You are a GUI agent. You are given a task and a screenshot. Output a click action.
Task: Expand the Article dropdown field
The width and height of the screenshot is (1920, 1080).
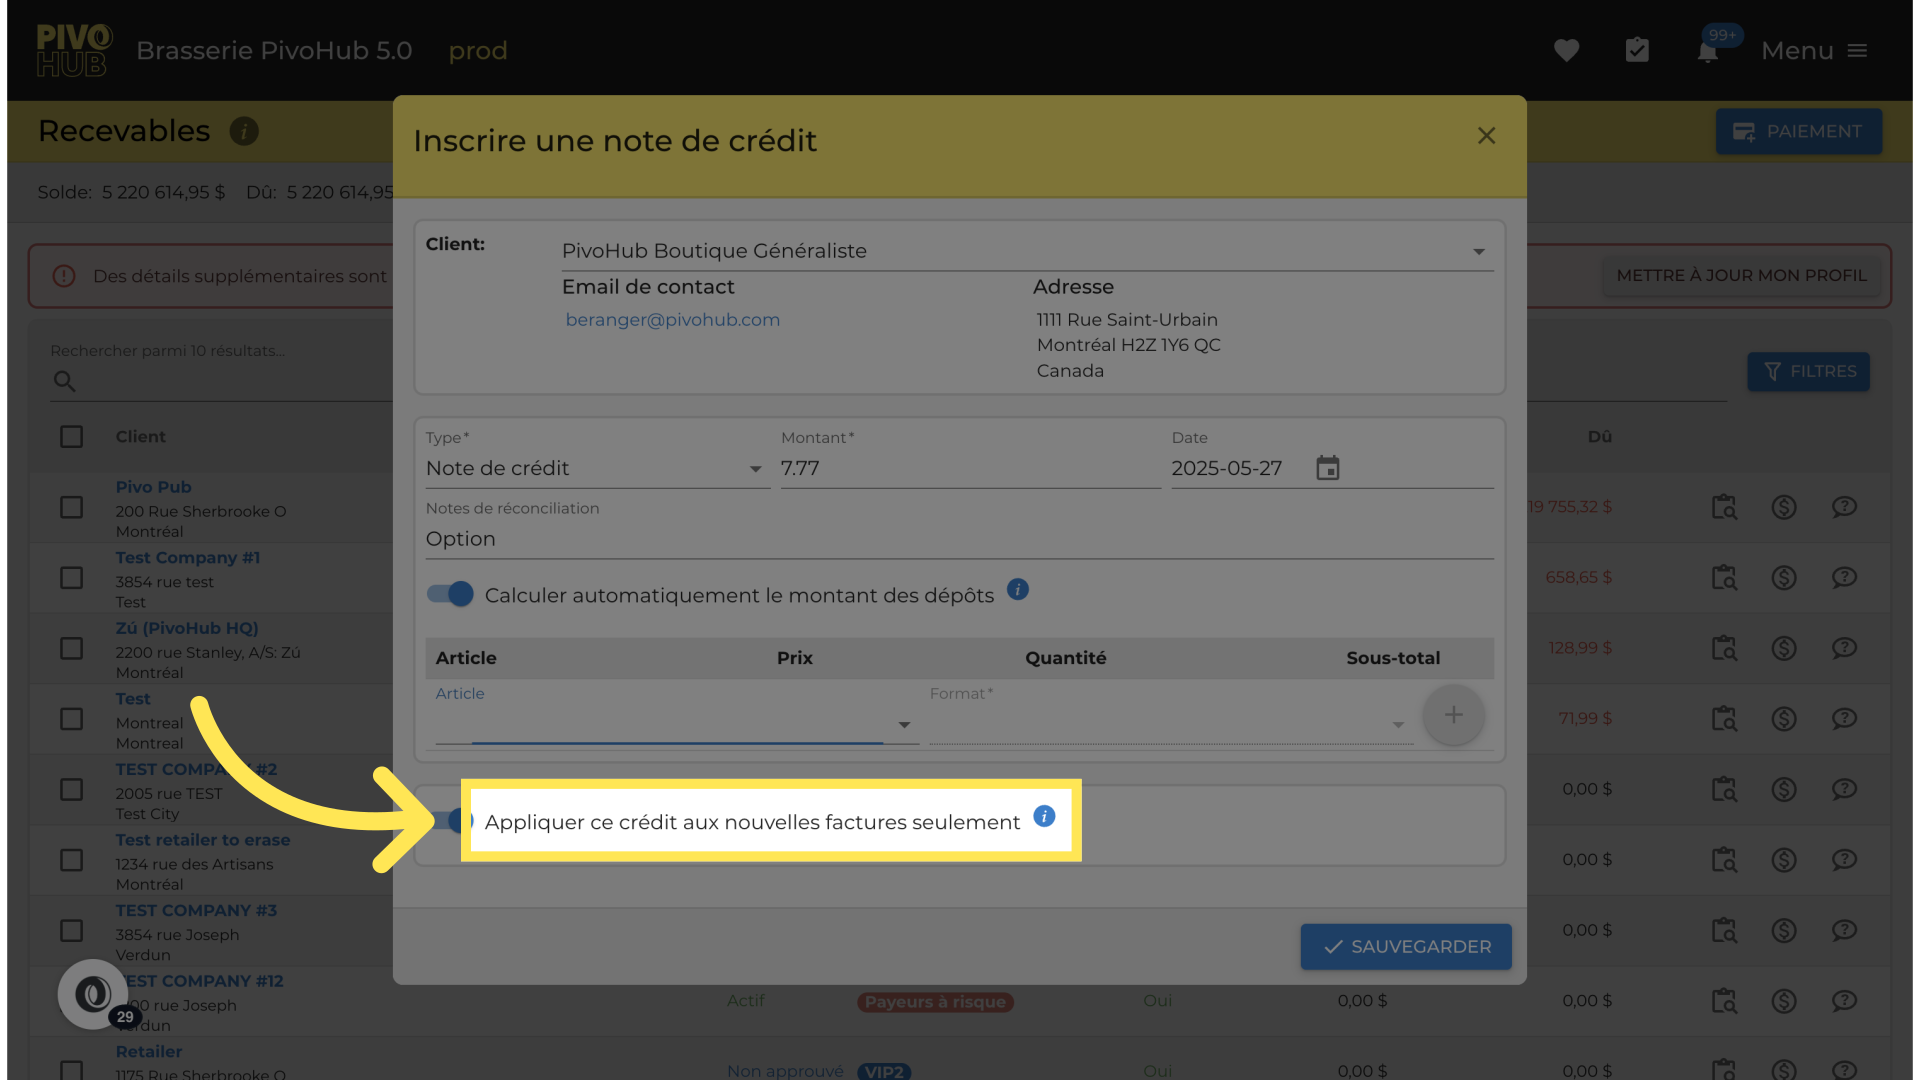(x=676, y=724)
